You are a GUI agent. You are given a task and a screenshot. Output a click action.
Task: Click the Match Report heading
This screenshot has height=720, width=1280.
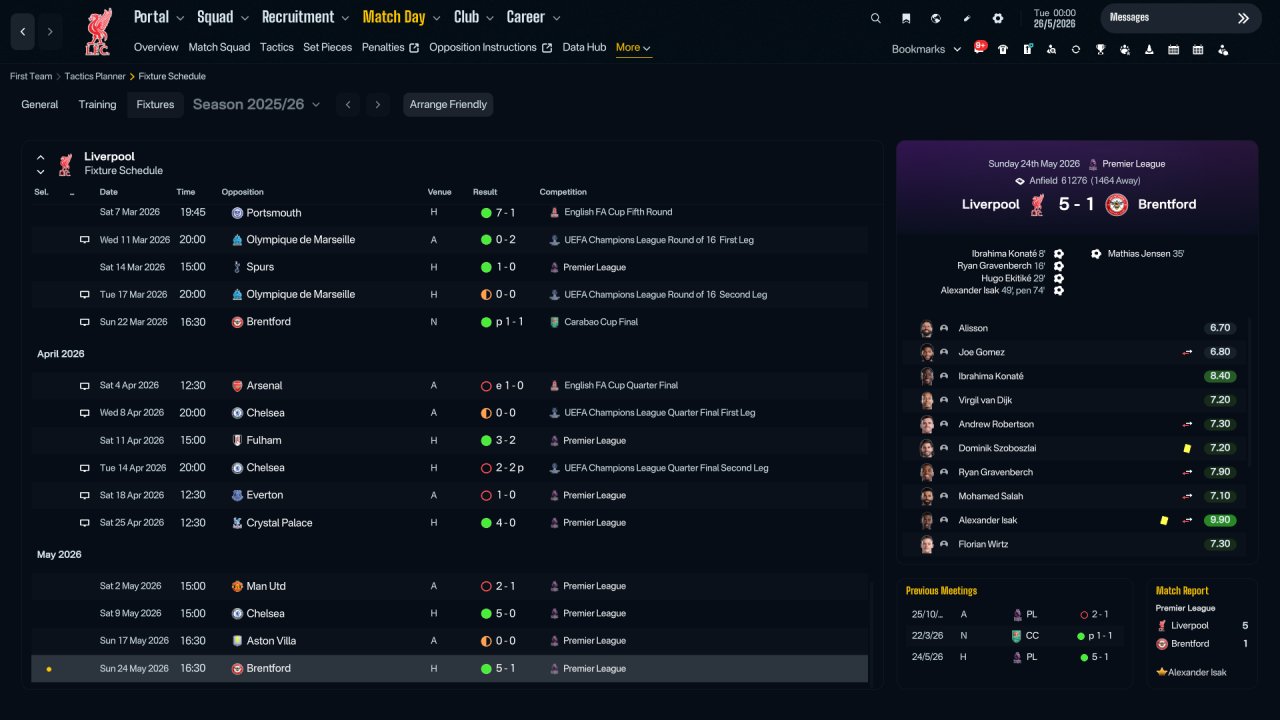(1182, 591)
